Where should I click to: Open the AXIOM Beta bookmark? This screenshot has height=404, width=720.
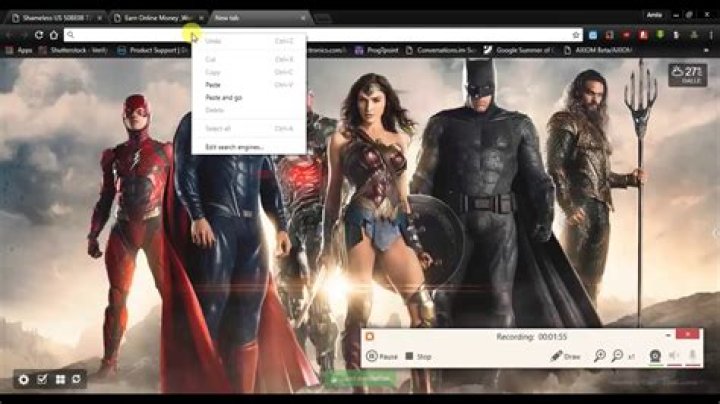597,50
